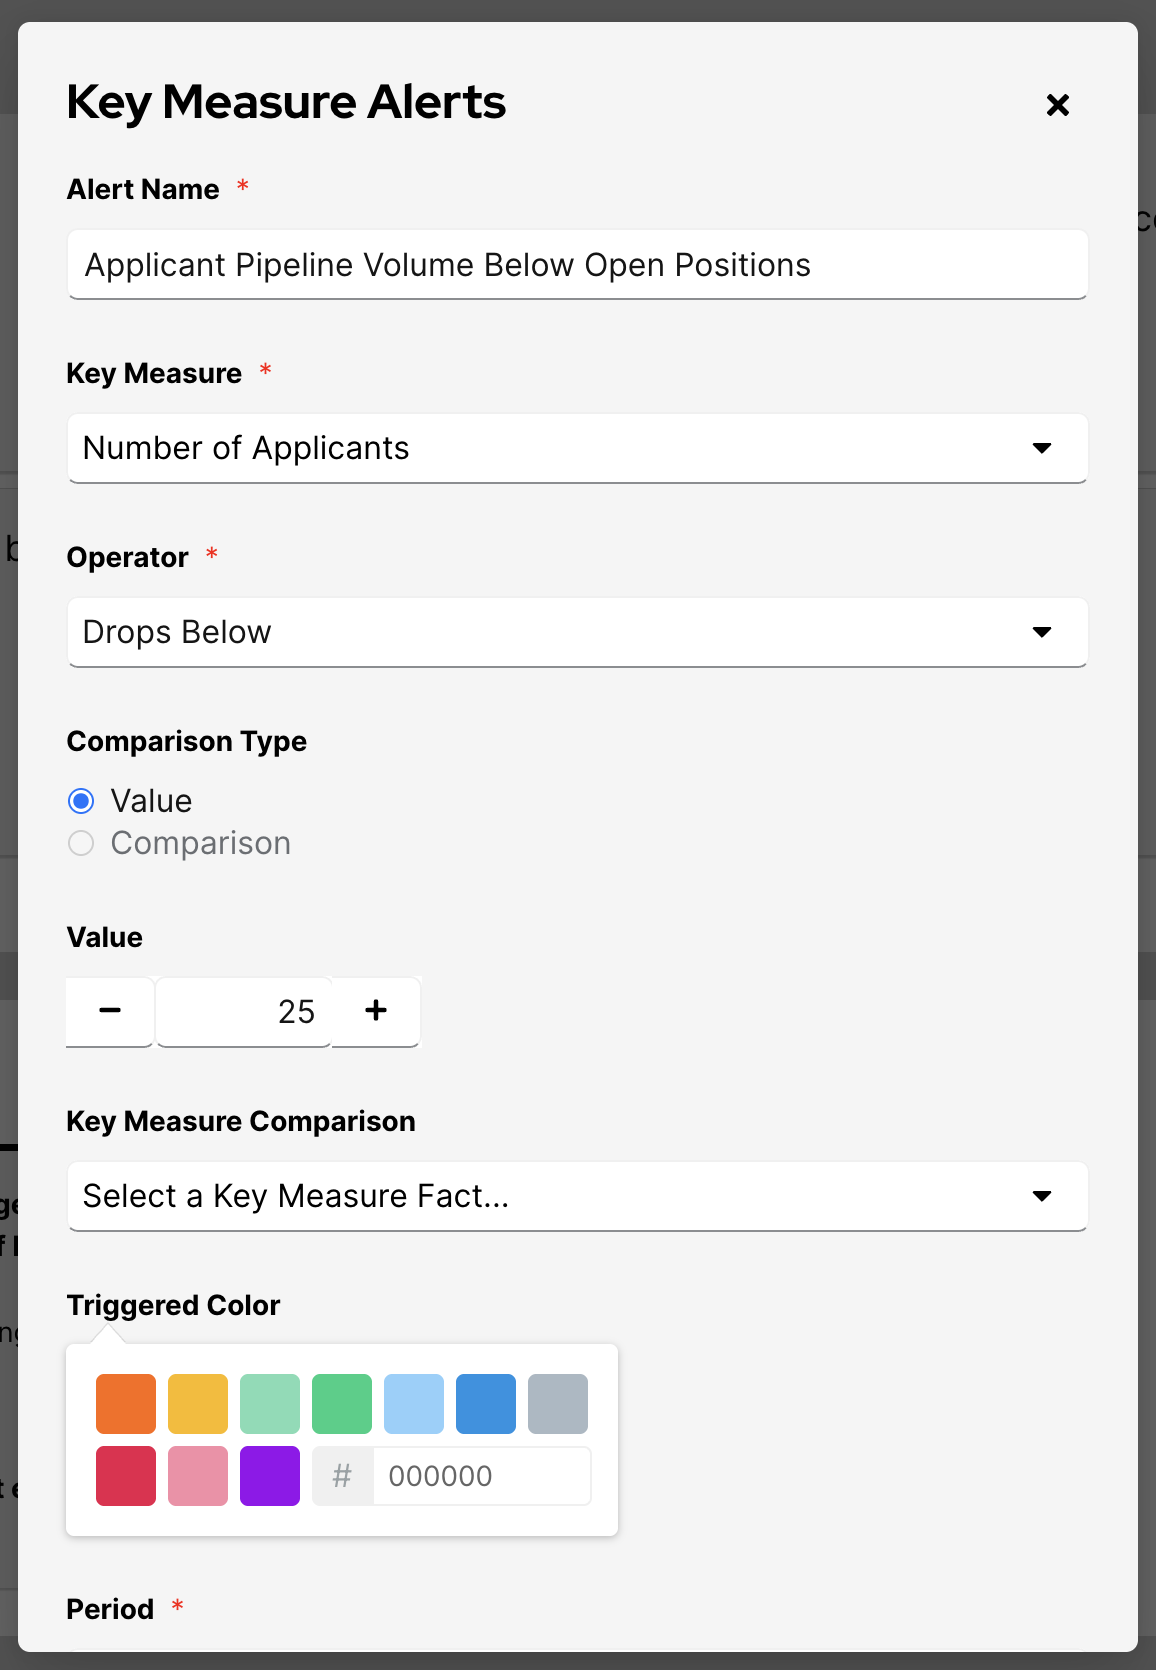Choose the medium green color swatch

[x=342, y=1404]
